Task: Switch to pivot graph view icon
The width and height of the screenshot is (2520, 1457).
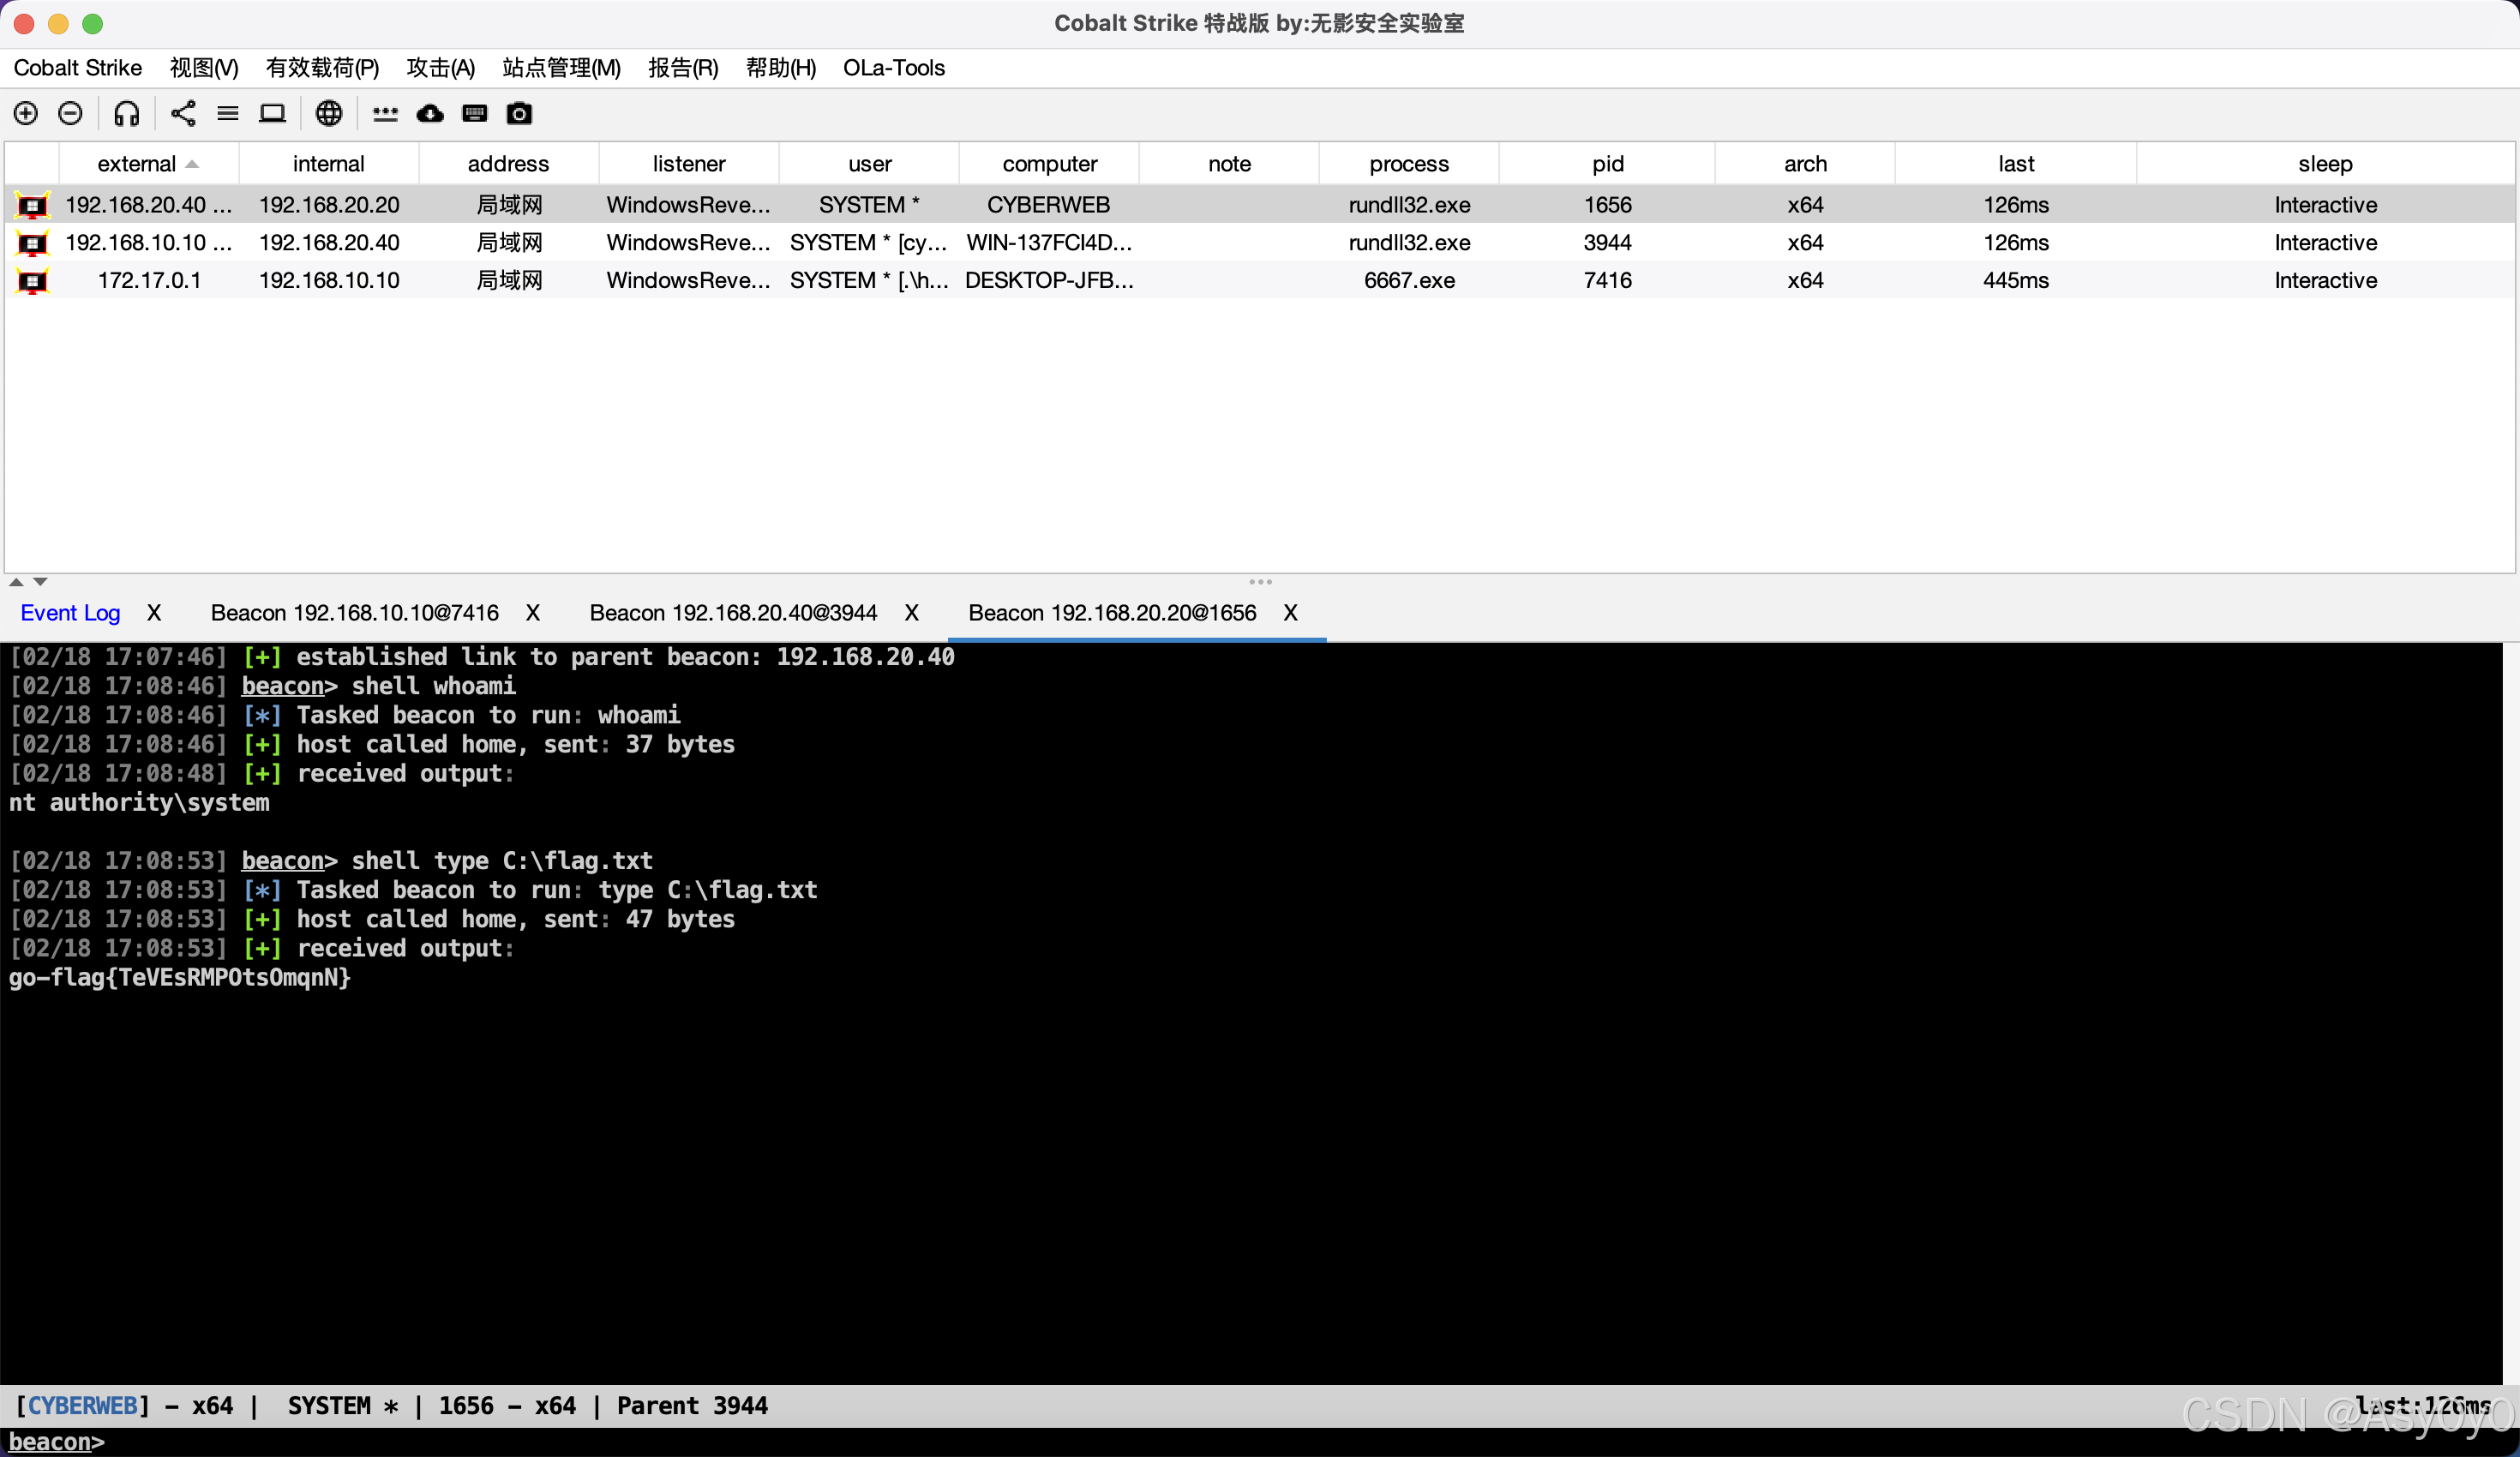Action: pos(182,113)
